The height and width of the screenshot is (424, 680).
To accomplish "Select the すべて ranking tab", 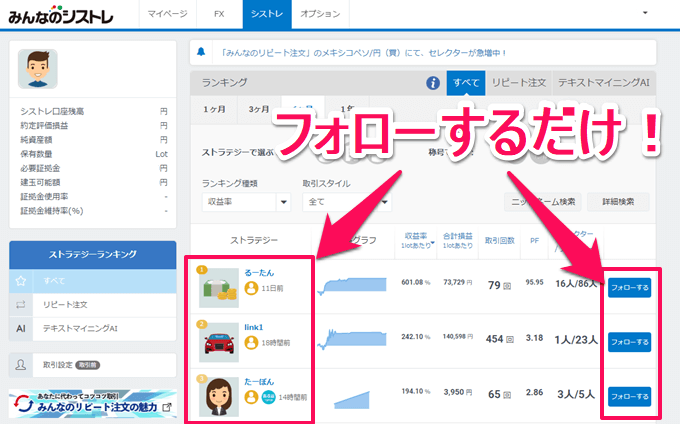I will 466,83.
